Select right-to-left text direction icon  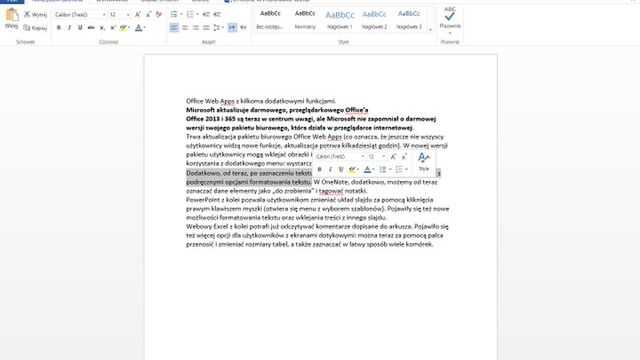pos(244,28)
